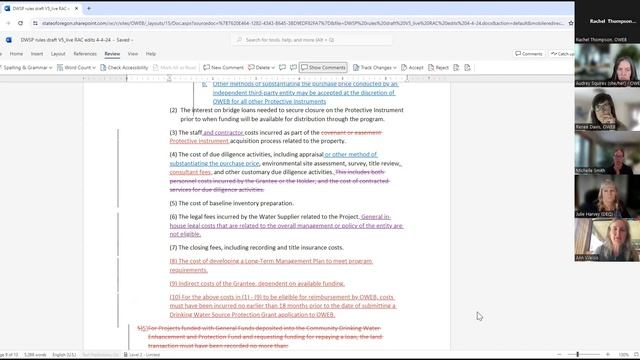Click Level 2 - Limited sensitivity label
Screen dimensions: 640x360
tap(142, 355)
